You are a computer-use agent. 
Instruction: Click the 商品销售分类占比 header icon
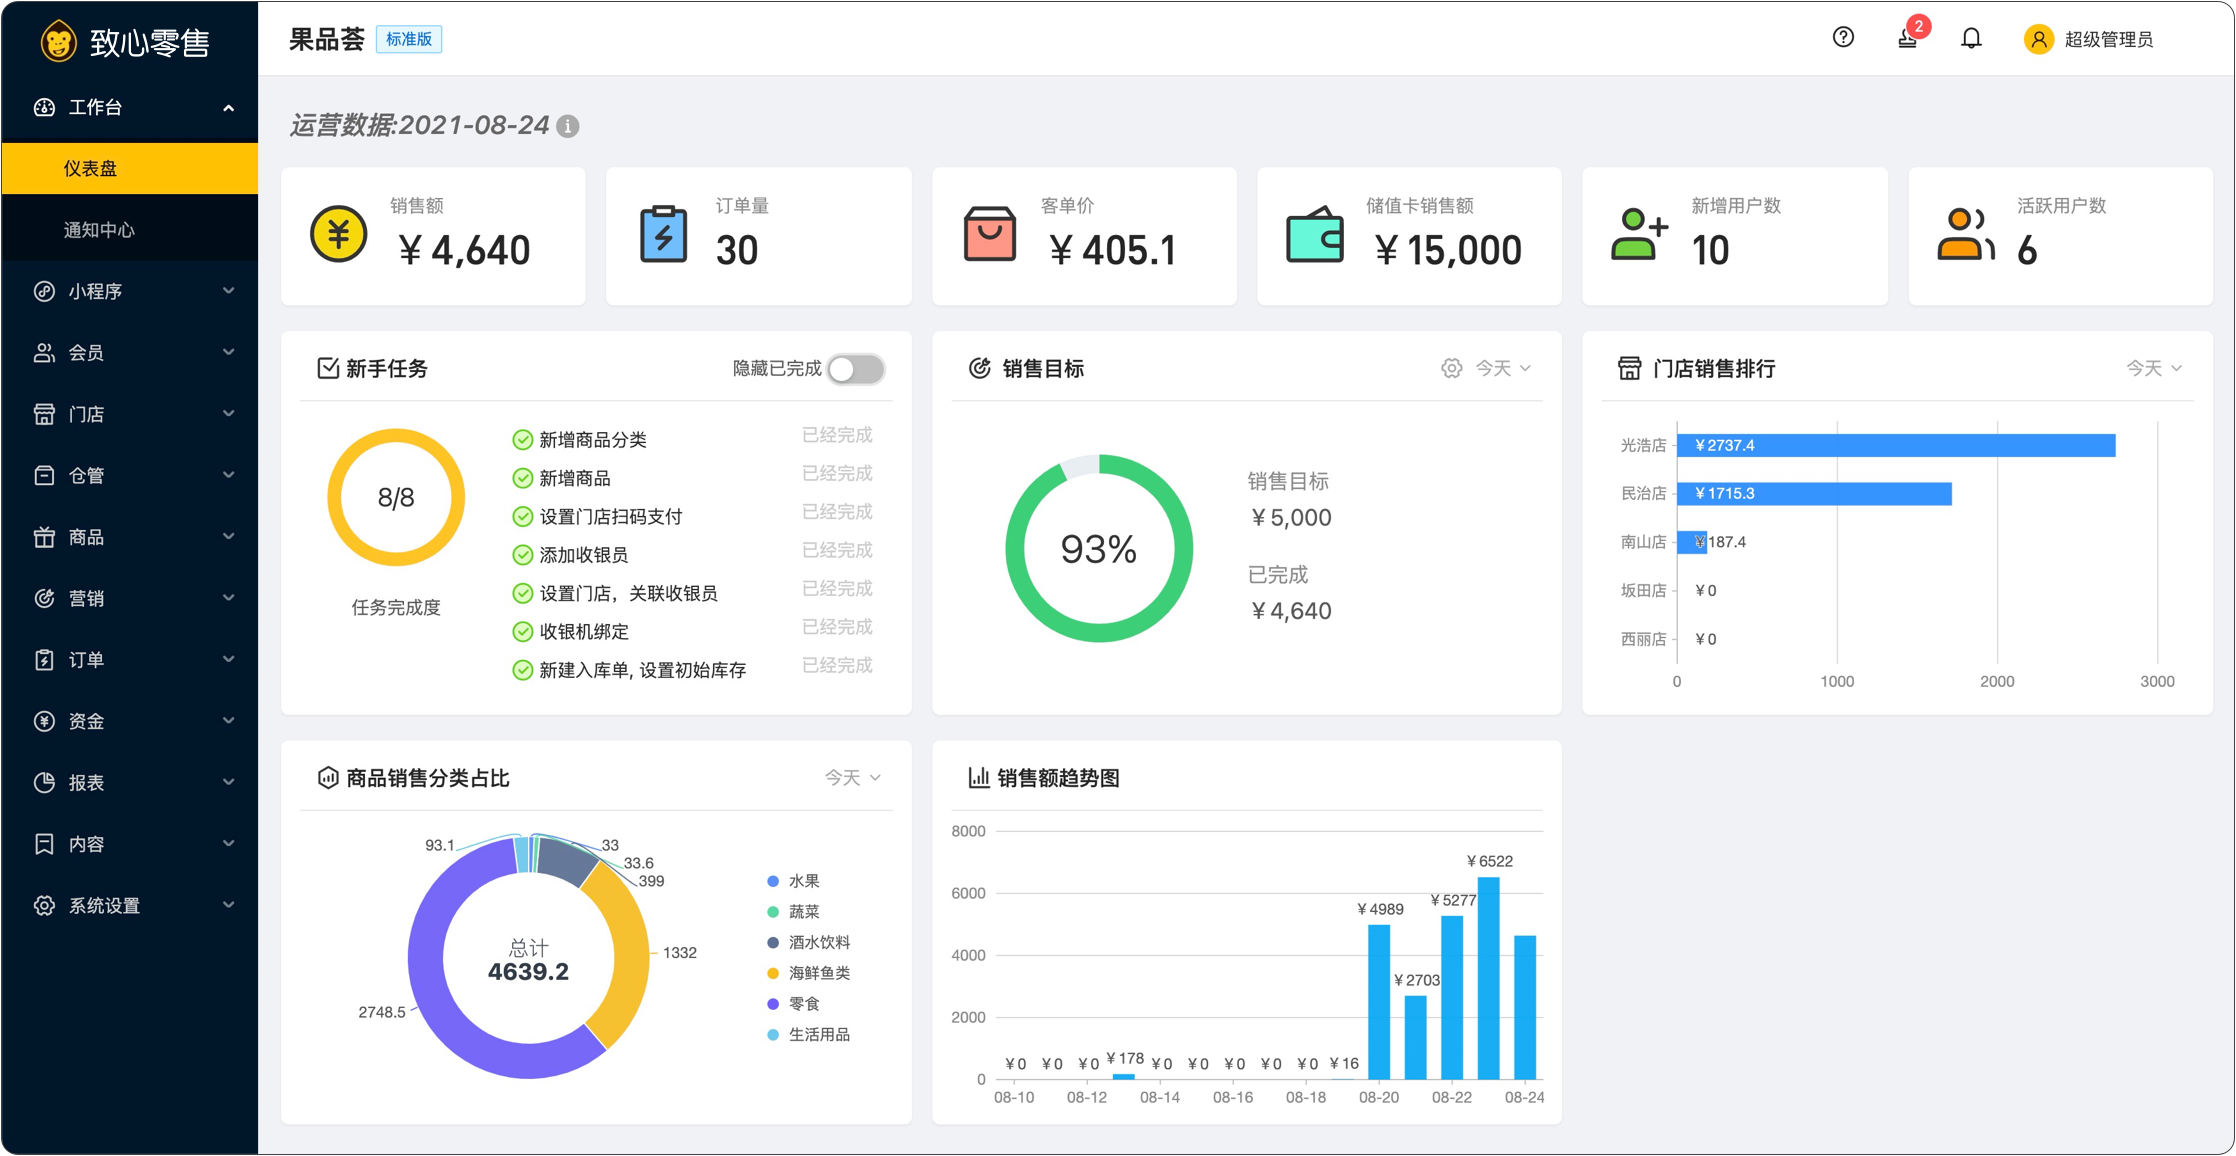click(x=327, y=777)
